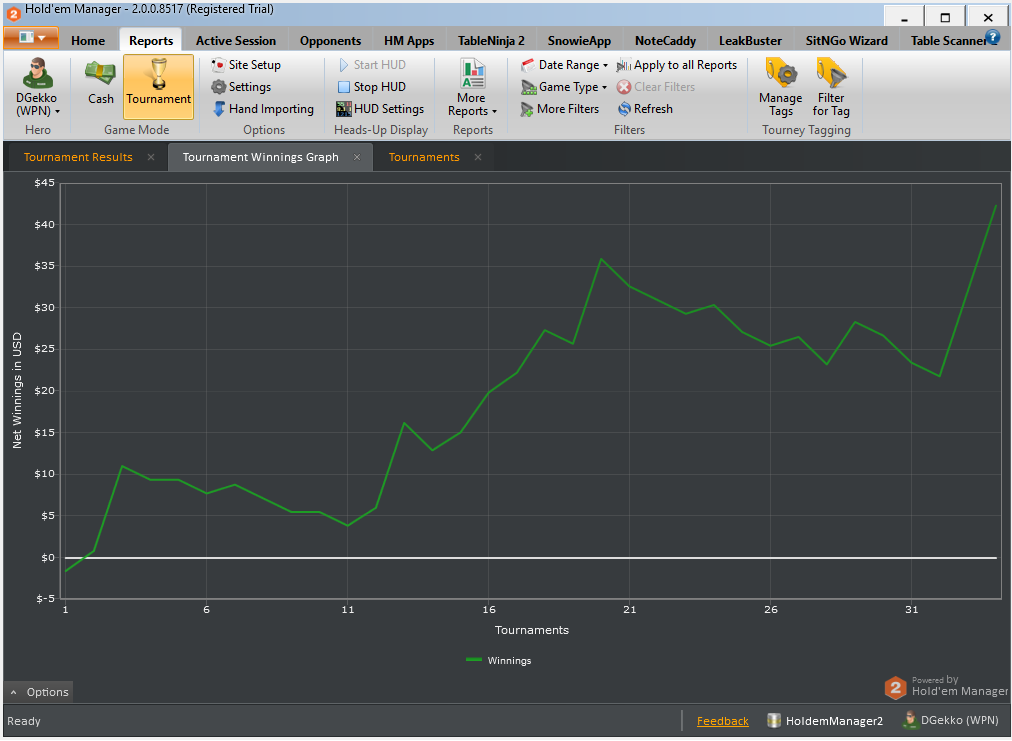
Task: Click the disabled Clear Filters button
Action: [656, 86]
